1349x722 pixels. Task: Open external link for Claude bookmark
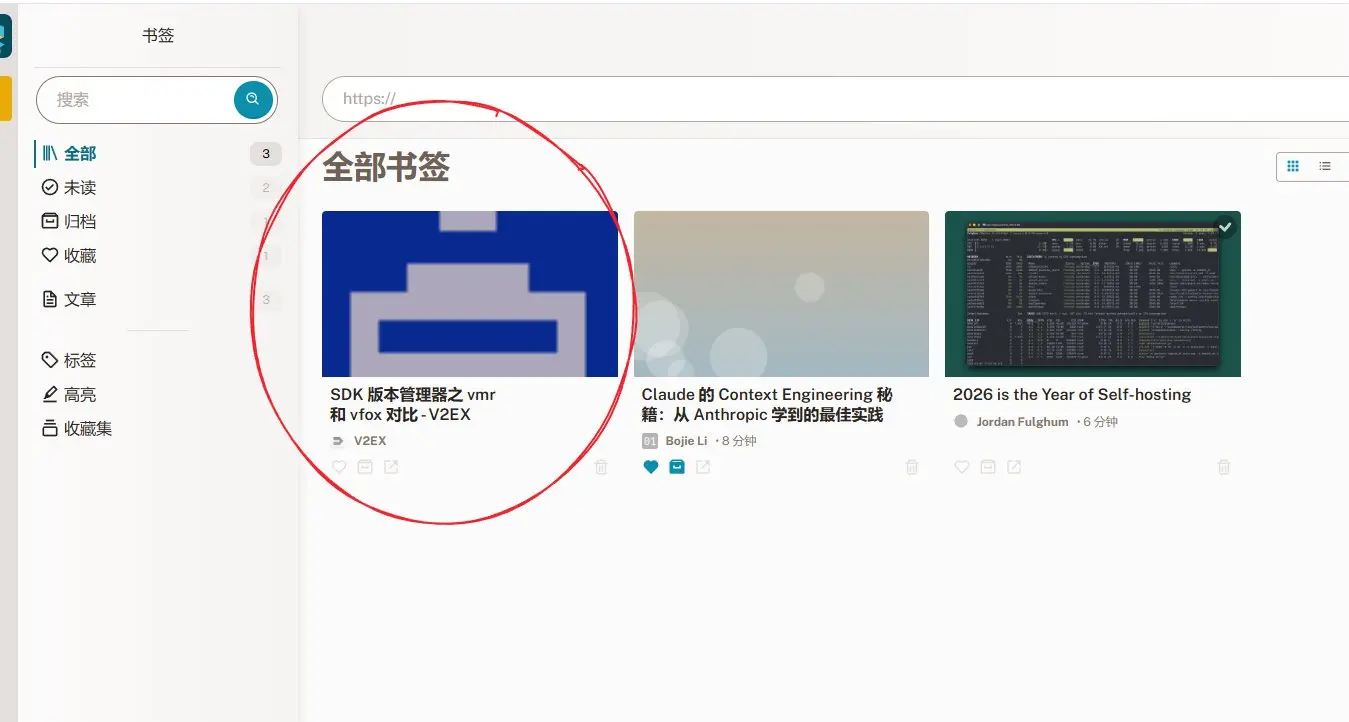[x=703, y=467]
